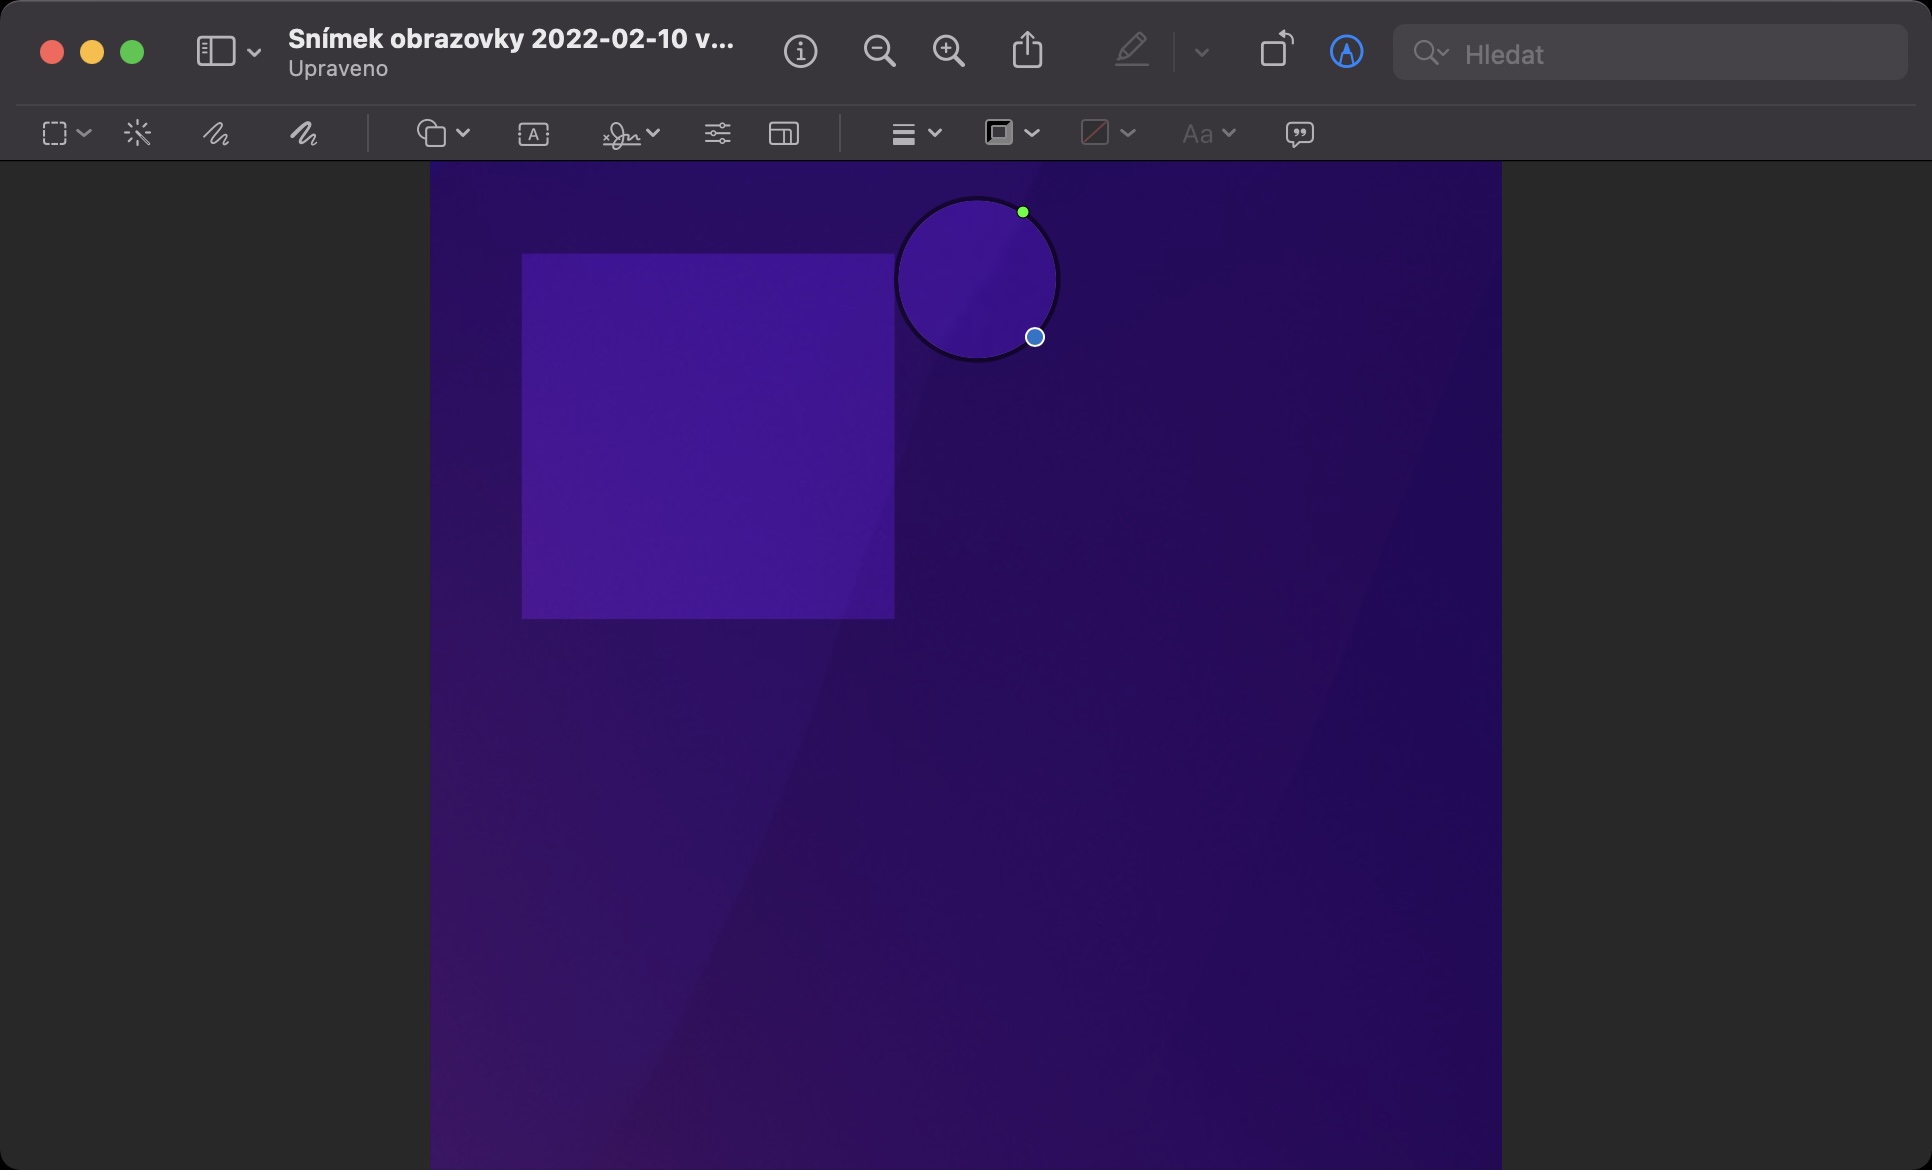Insert a text box annotation
This screenshot has height=1170, width=1932.
533,134
